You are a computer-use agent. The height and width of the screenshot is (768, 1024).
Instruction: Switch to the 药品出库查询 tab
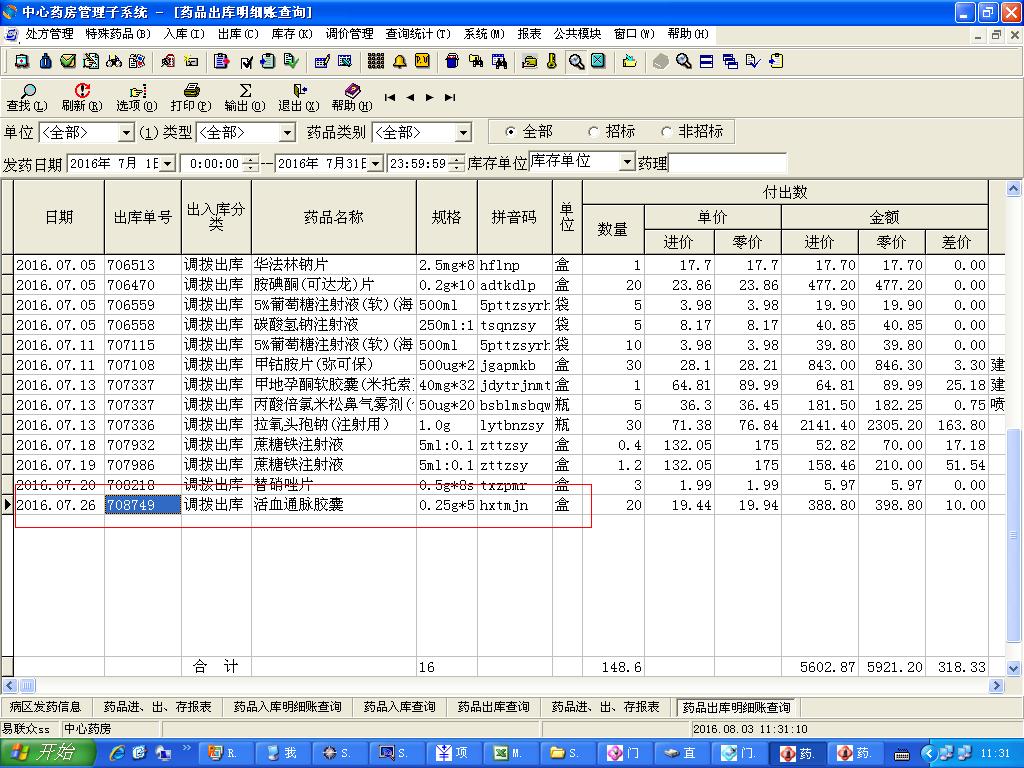tap(493, 707)
